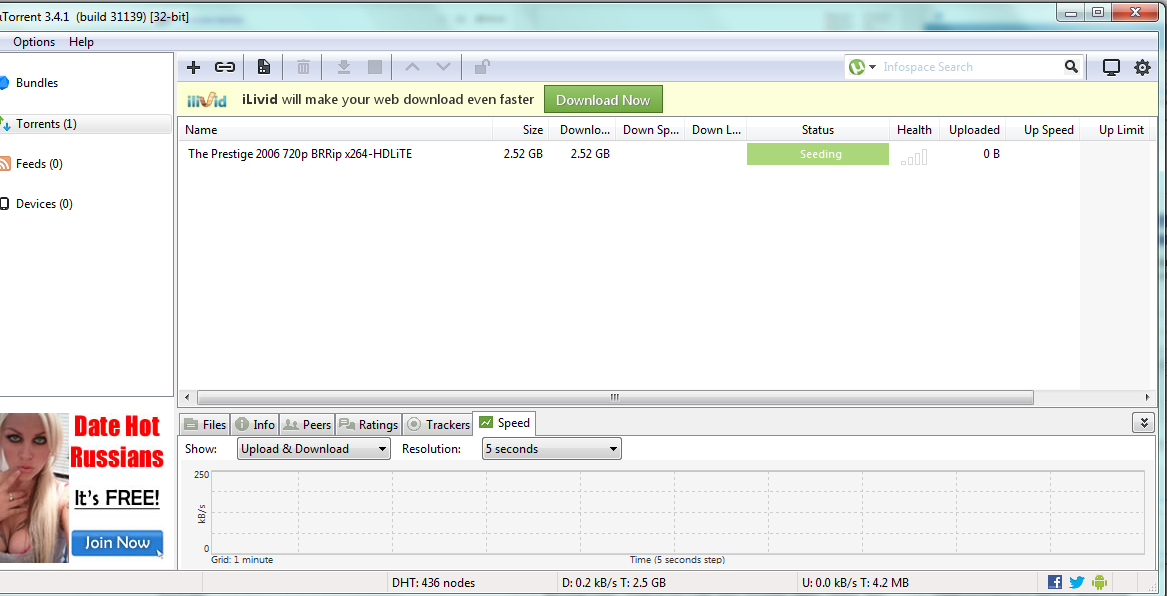Sort by the Downlo... column header
Viewport: 1167px width, 596px height.
tap(582, 129)
